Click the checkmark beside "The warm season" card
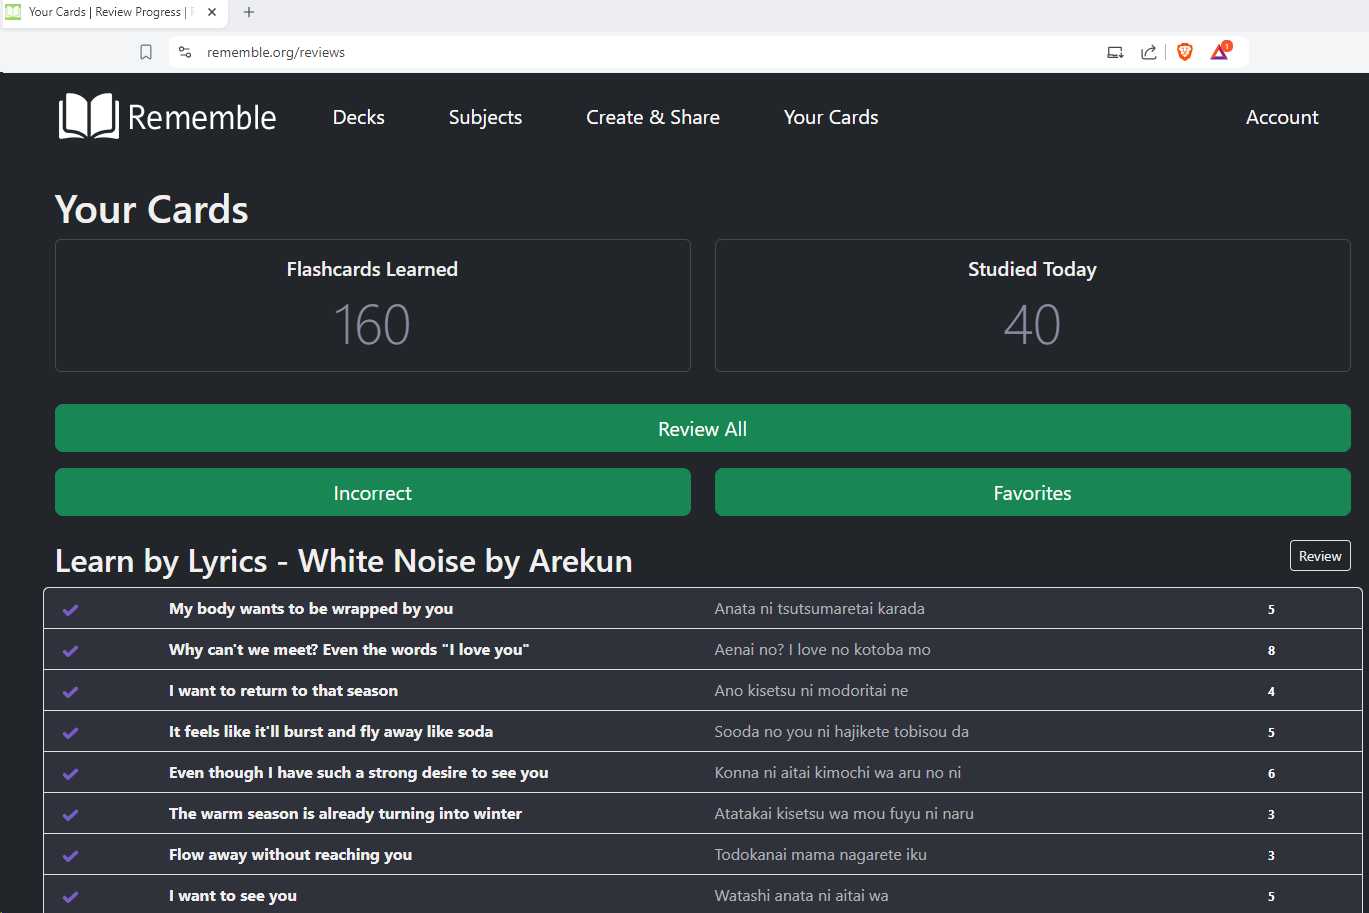 coord(71,814)
